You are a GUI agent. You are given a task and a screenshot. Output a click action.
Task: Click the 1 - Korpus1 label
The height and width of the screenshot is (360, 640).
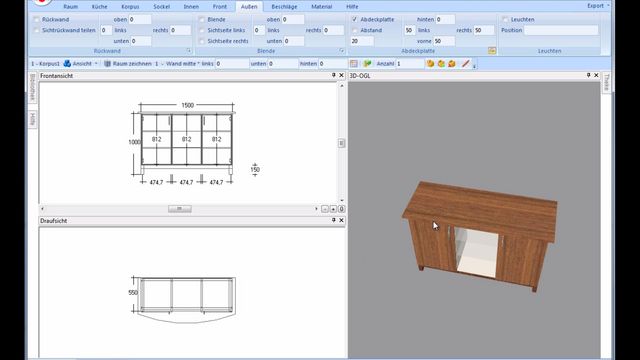click(x=45, y=64)
